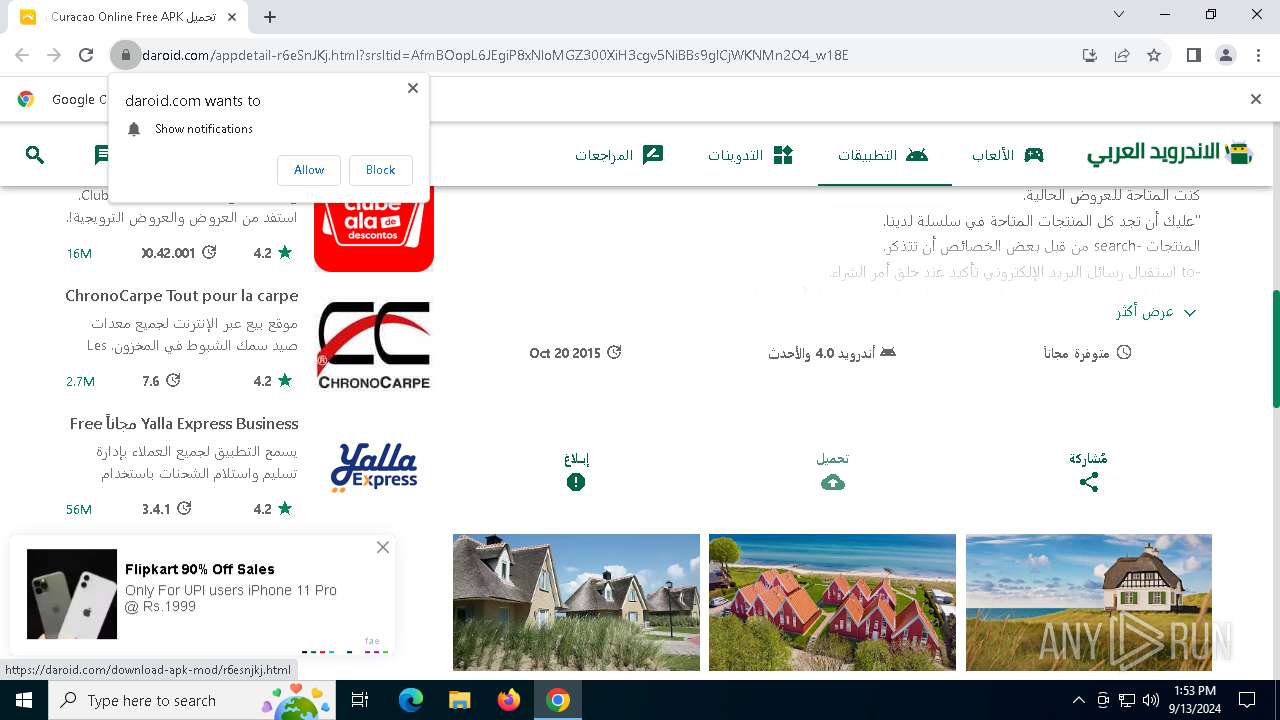
Task: Click the taskbar search box
Action: click(193, 700)
